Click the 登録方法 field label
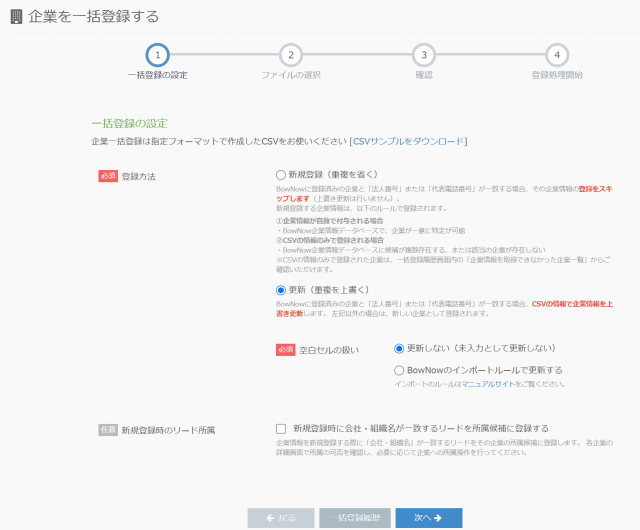The width and height of the screenshot is (640, 530). coord(139,176)
